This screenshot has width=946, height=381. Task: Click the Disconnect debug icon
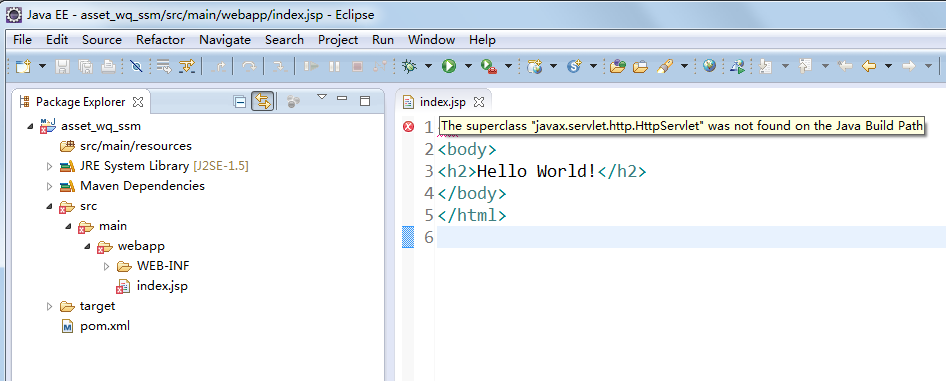[380, 66]
